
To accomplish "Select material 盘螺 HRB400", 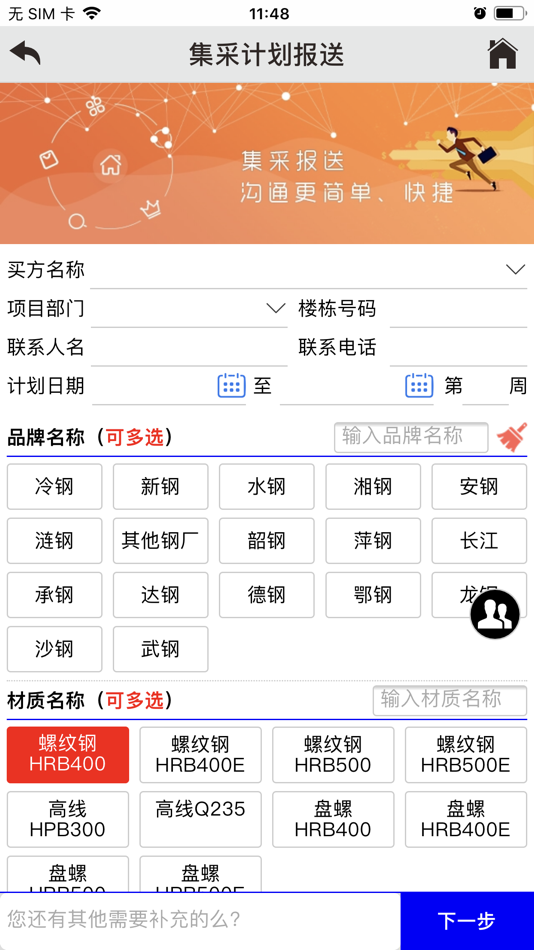I will pyautogui.click(x=333, y=819).
